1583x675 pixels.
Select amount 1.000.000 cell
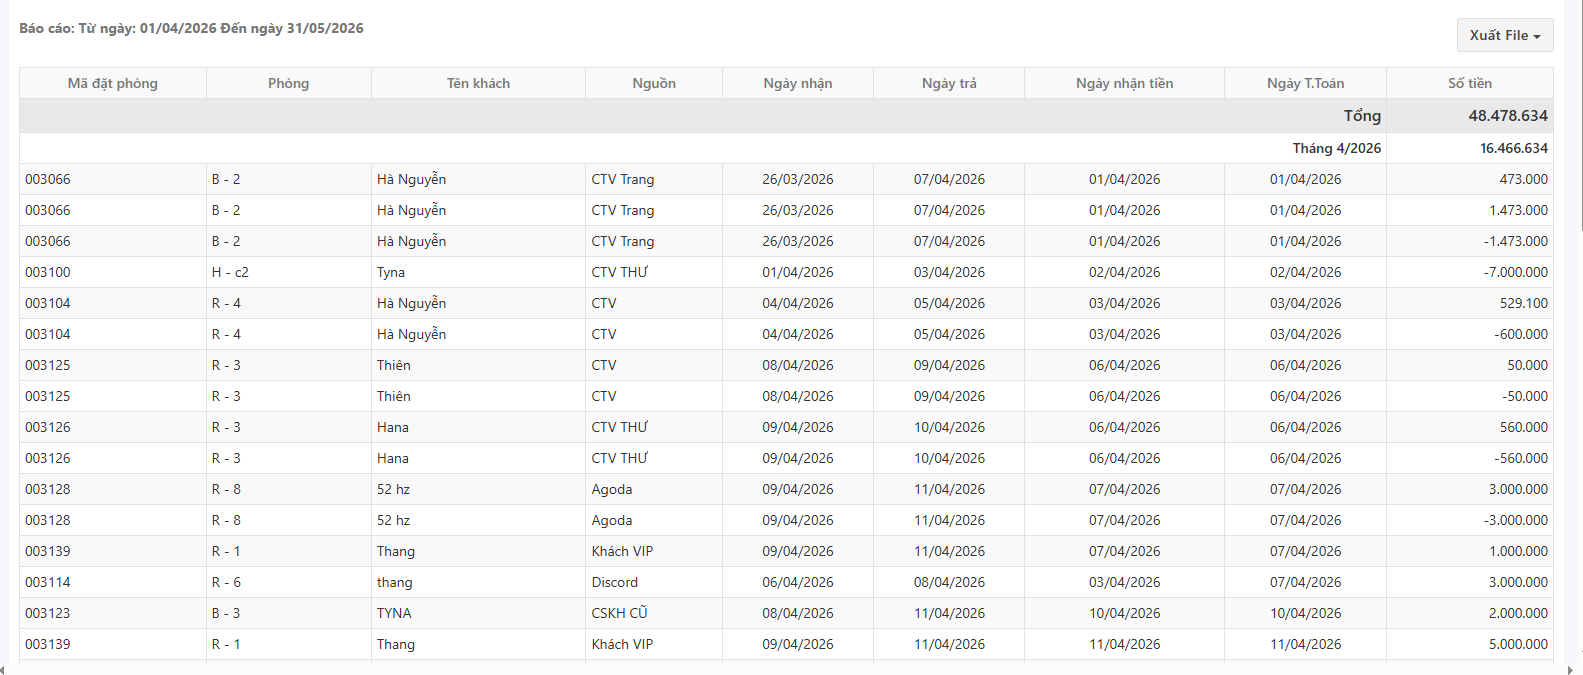(x=1469, y=551)
